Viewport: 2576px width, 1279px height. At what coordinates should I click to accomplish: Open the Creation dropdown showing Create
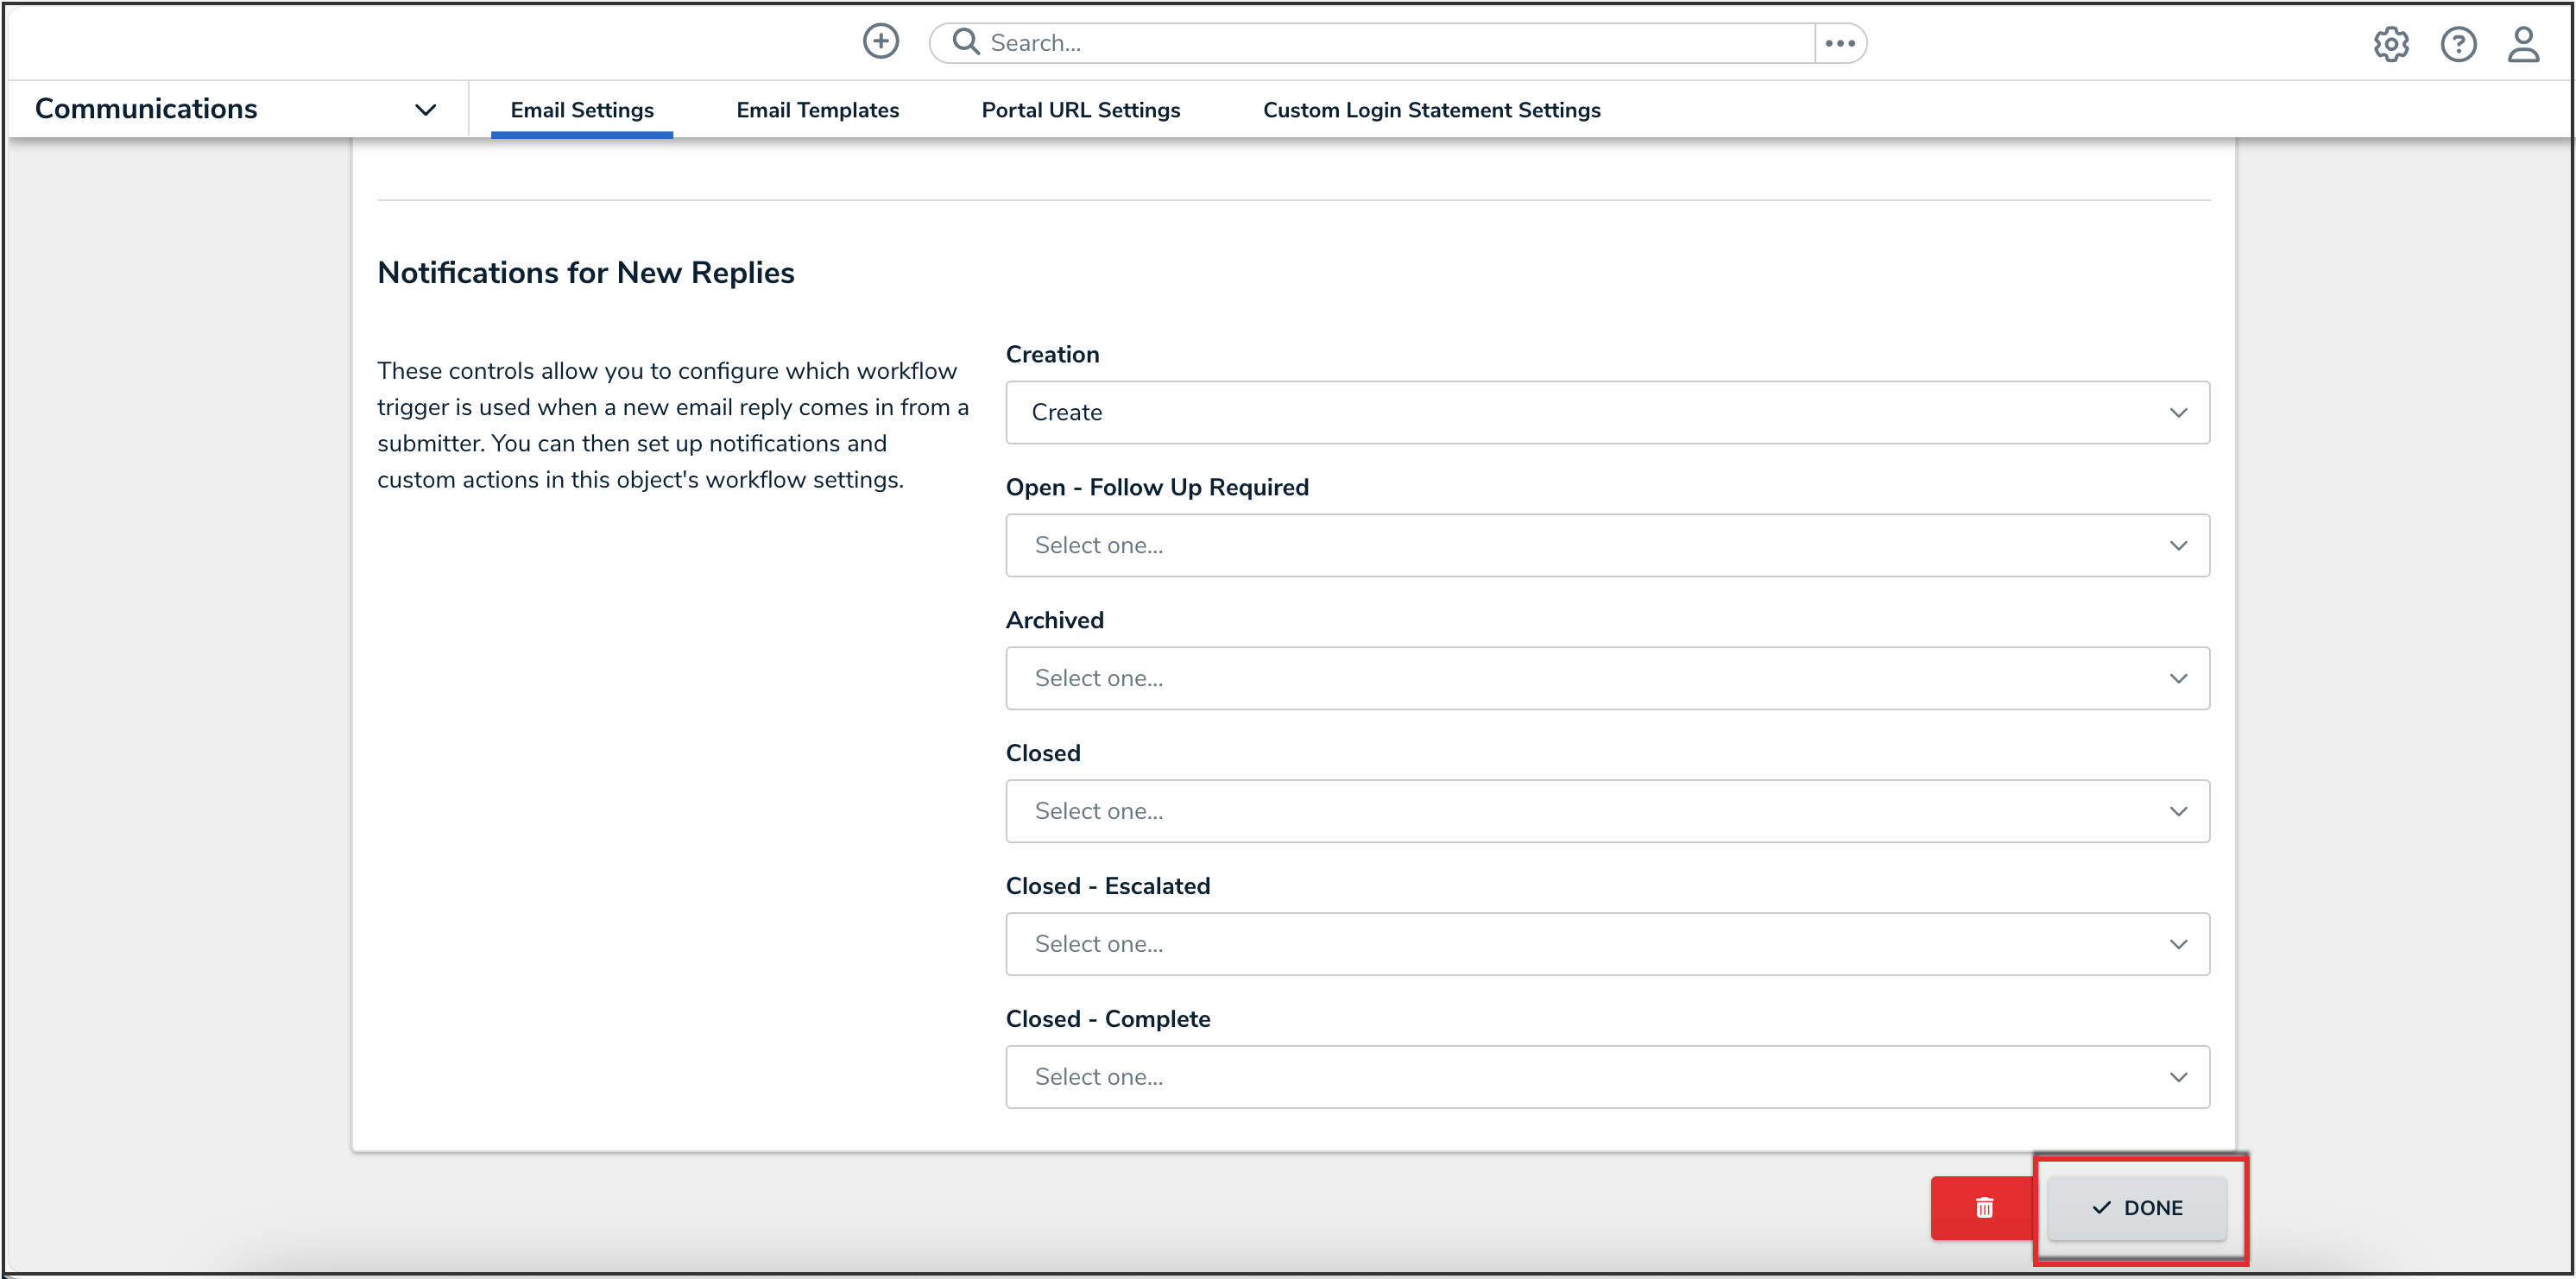point(1606,412)
